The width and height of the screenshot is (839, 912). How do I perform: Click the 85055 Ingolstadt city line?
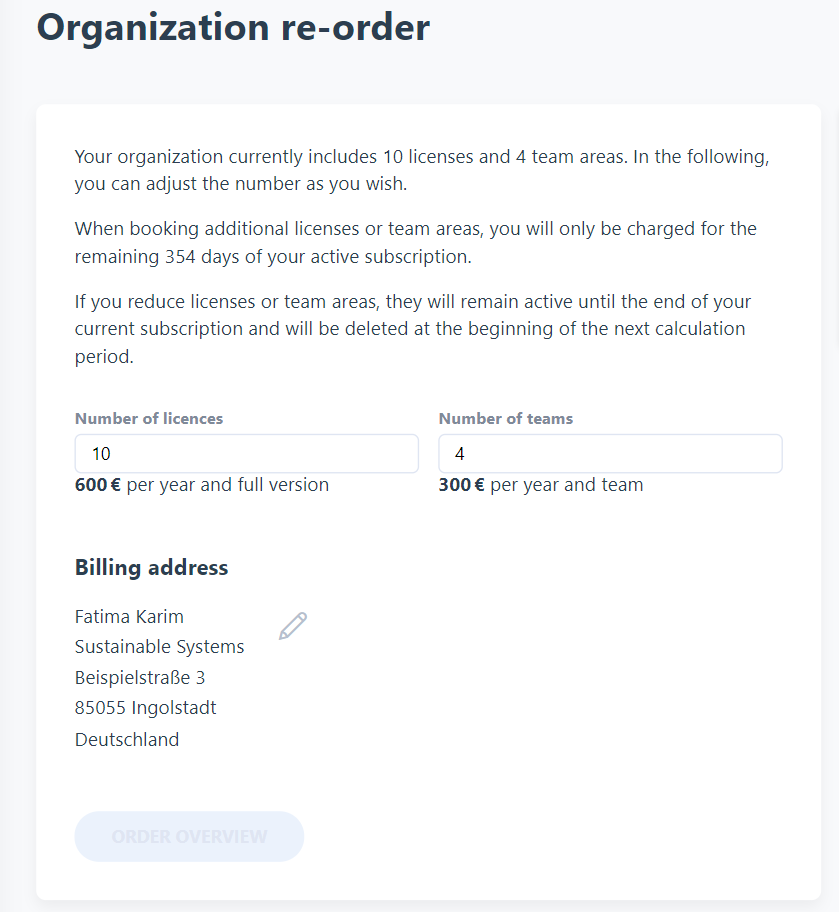pos(145,708)
